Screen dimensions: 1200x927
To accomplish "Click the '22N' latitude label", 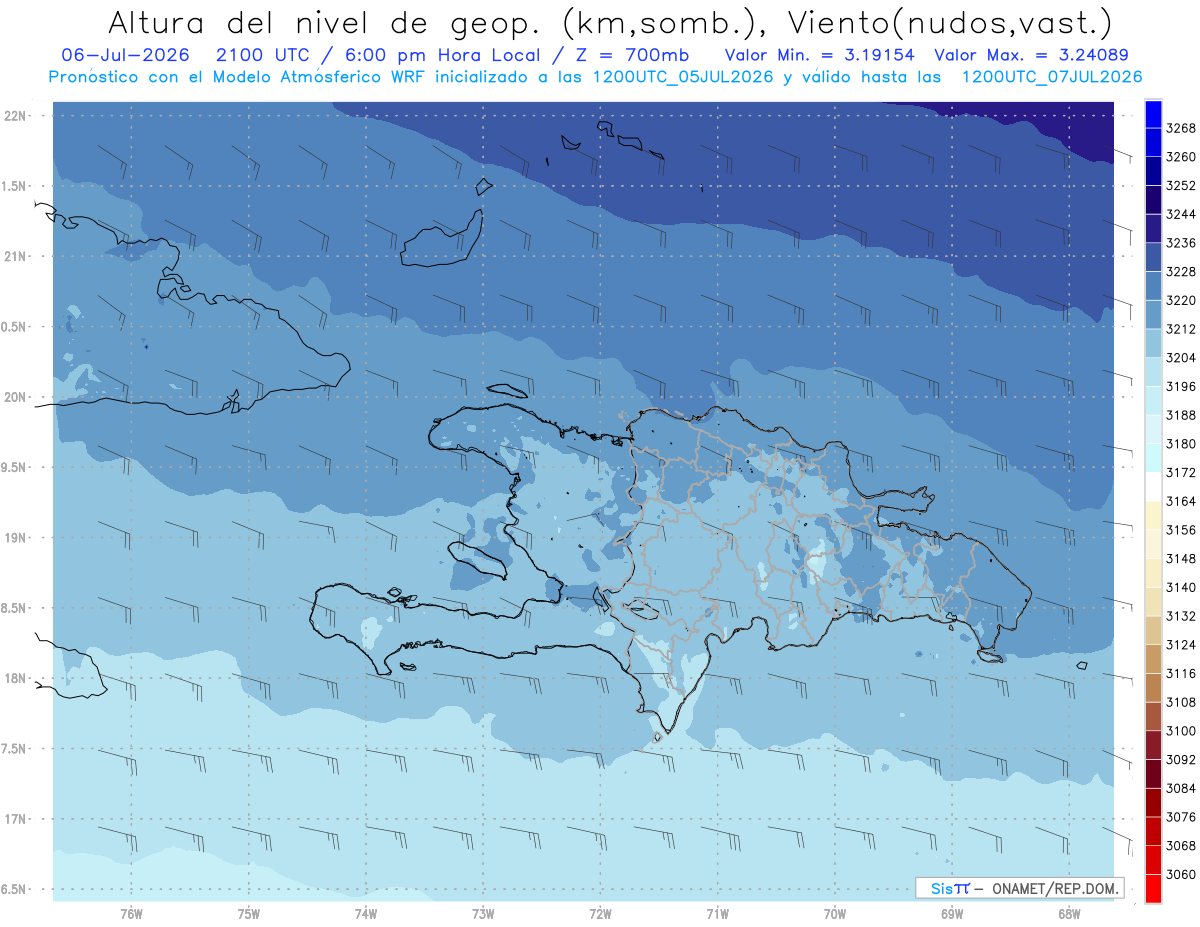I will [x=15, y=116].
